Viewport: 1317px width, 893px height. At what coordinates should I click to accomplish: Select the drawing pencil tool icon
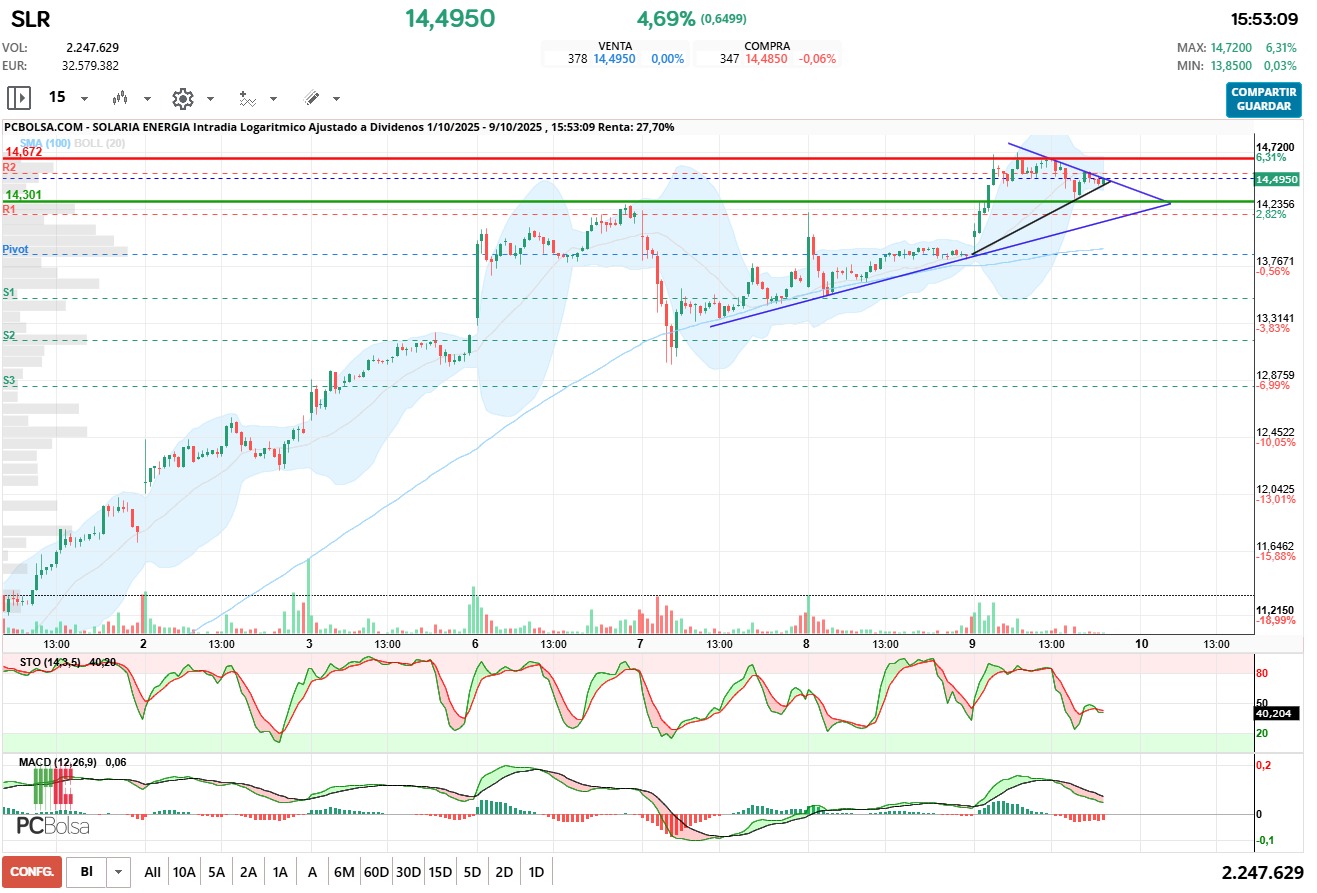311,98
